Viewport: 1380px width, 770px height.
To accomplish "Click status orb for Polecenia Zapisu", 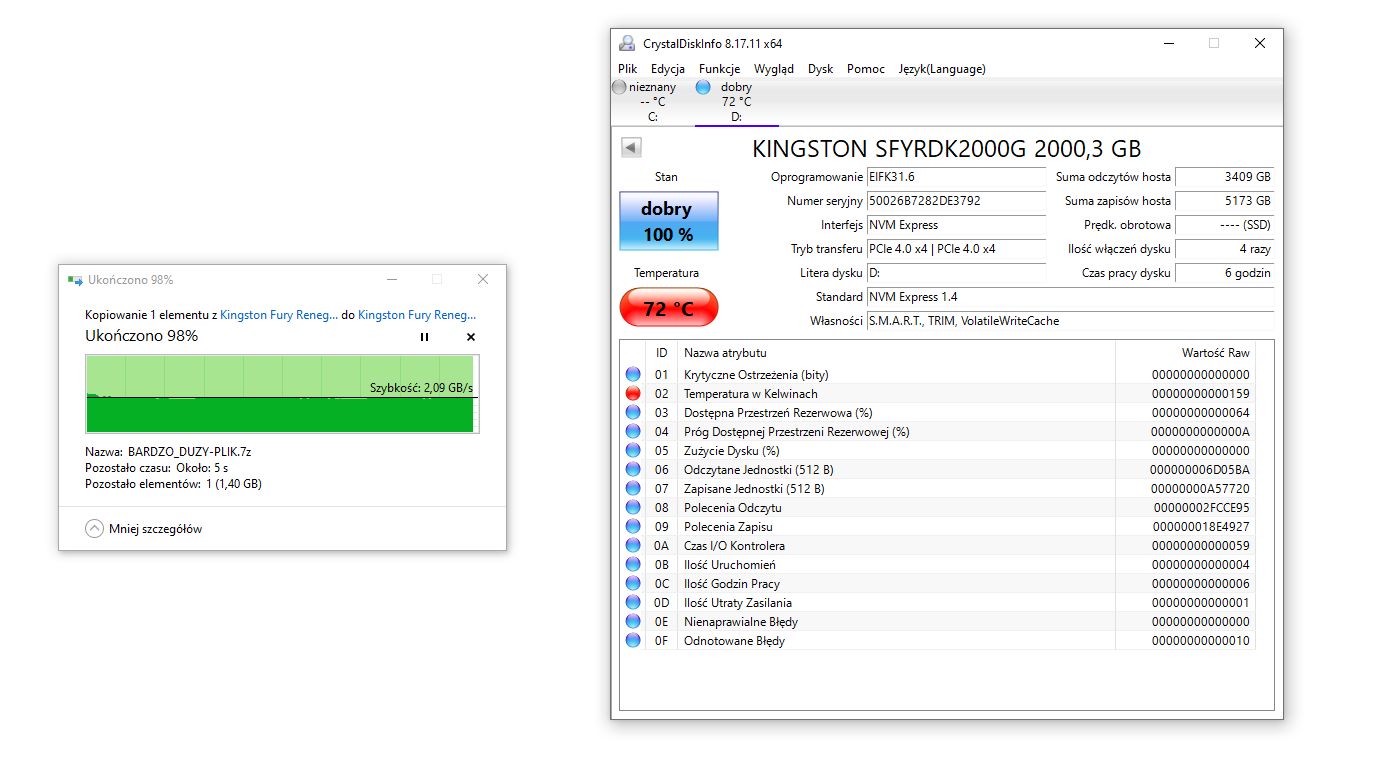I will (x=633, y=527).
